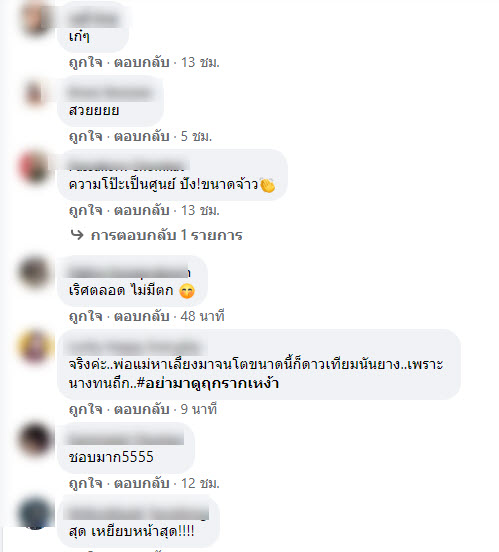Open profile picture of ชอบมาก5555 commenter
The image size is (499, 552).
35,439
